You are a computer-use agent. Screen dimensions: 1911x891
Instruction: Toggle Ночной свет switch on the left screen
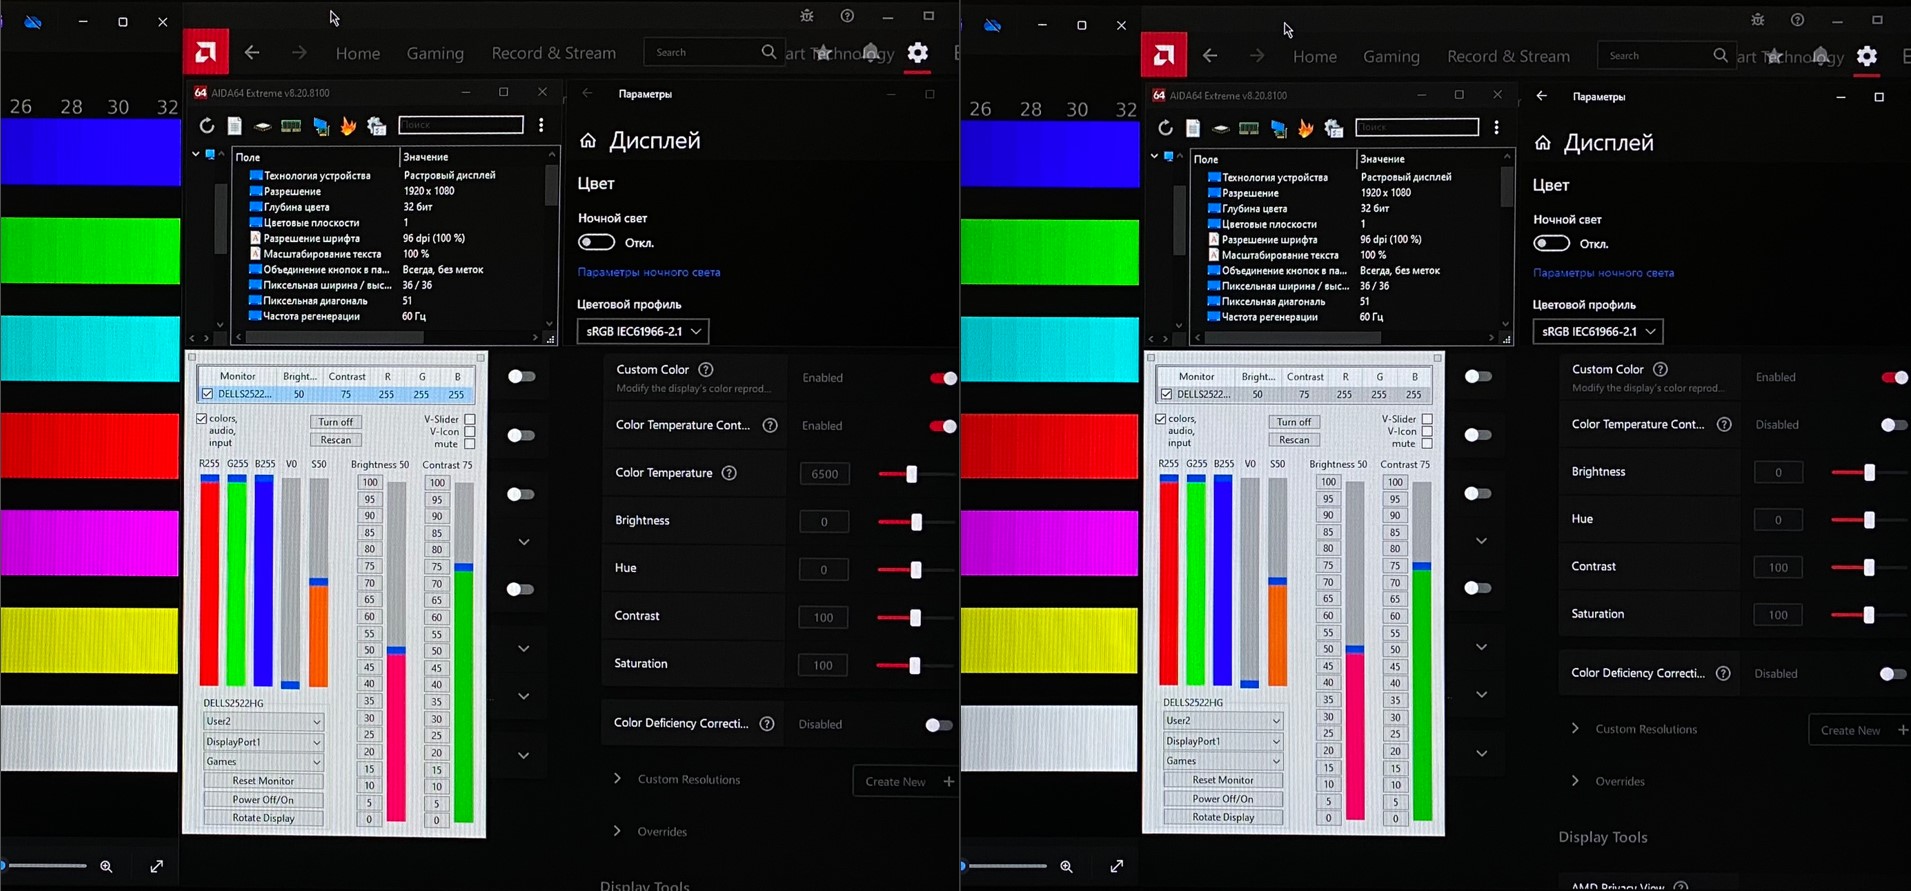click(596, 242)
